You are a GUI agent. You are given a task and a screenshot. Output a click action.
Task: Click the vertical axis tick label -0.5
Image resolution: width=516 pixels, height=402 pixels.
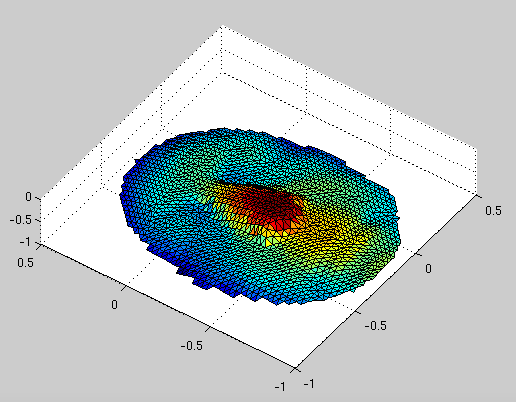coord(20,220)
